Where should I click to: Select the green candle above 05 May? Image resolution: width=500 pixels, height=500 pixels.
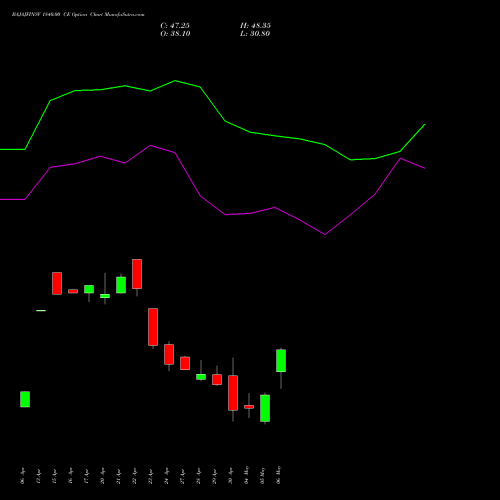tap(265, 408)
